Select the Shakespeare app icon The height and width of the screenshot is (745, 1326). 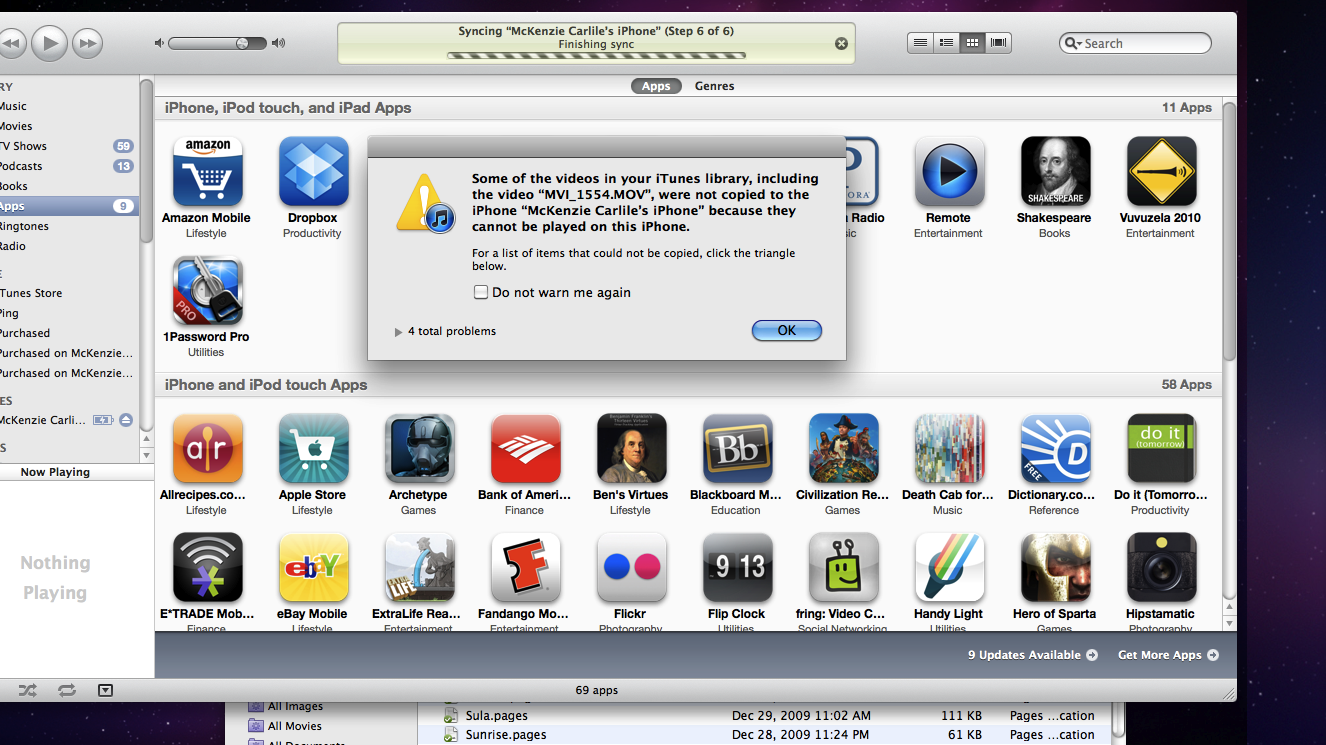pos(1055,172)
